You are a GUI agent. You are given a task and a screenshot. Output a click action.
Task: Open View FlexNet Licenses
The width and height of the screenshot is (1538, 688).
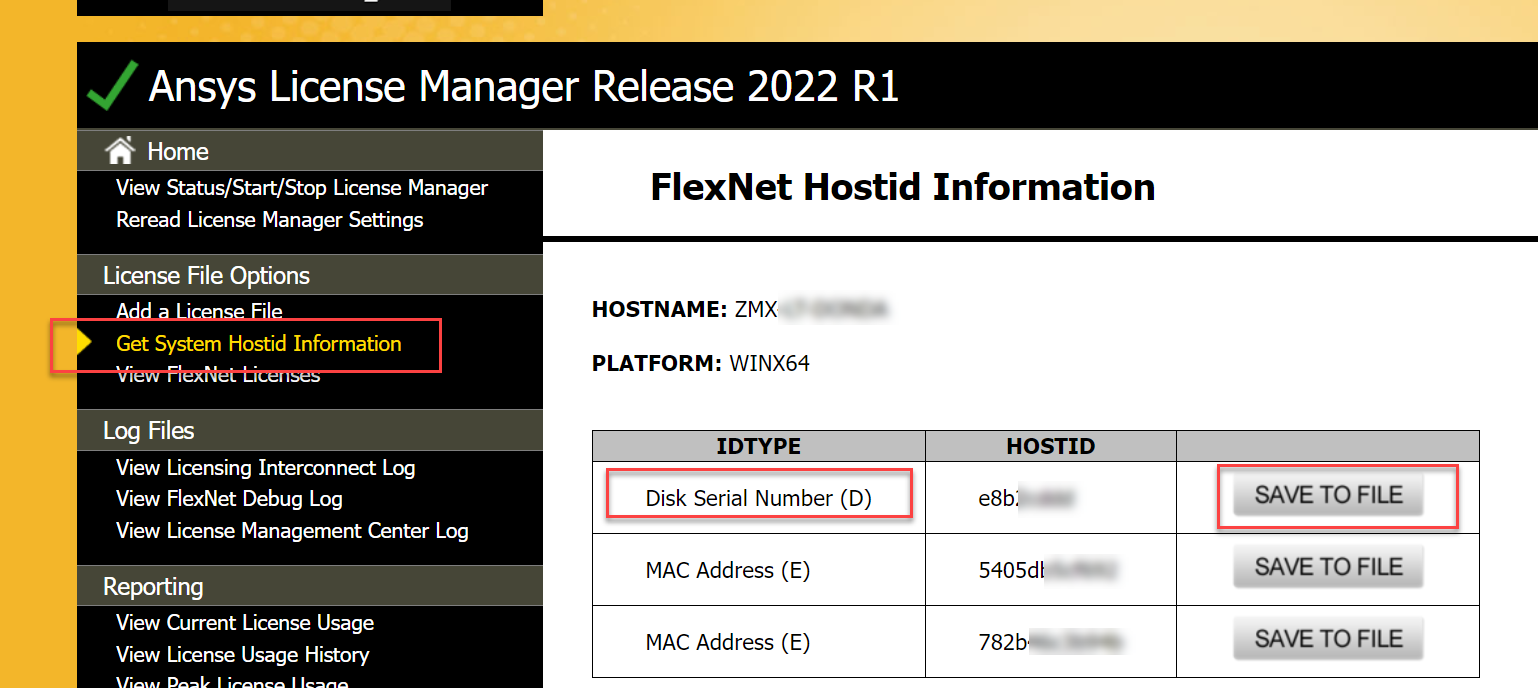point(218,375)
